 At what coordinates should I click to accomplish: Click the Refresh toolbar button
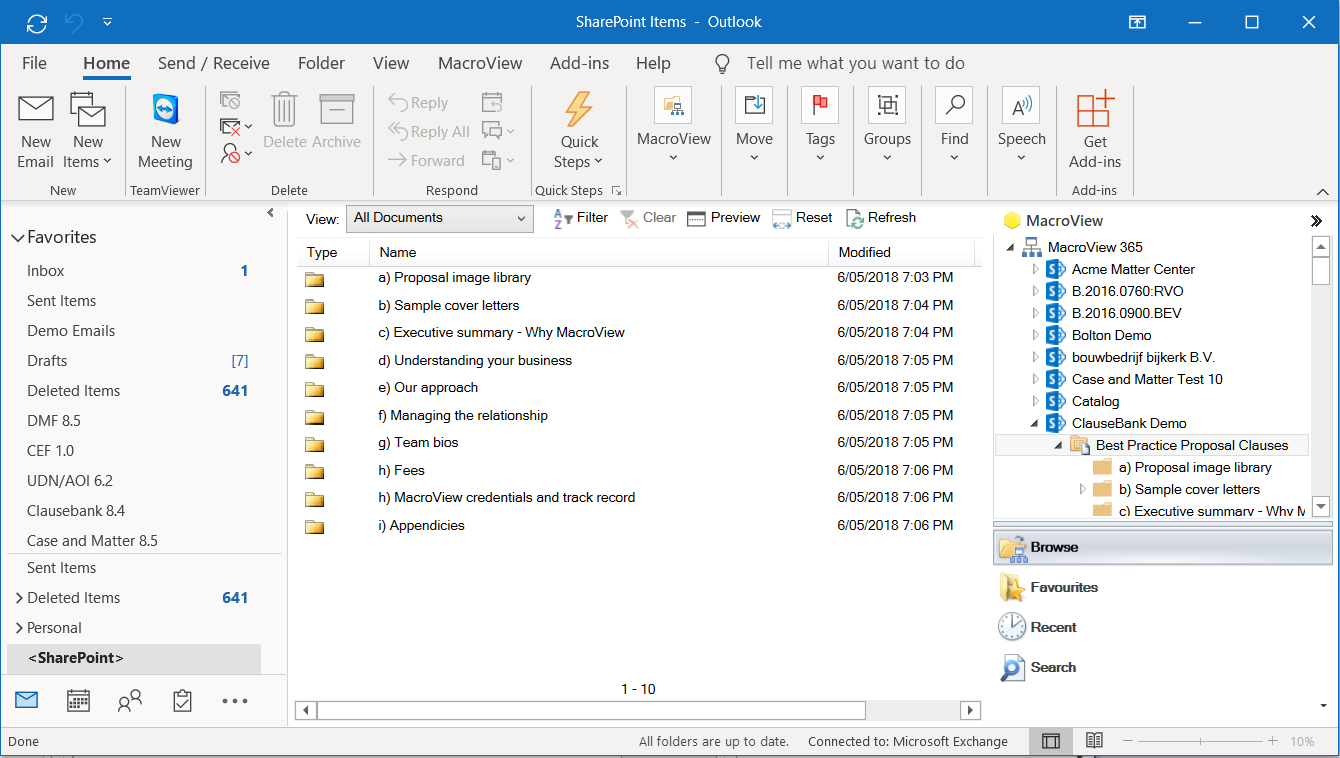[881, 218]
